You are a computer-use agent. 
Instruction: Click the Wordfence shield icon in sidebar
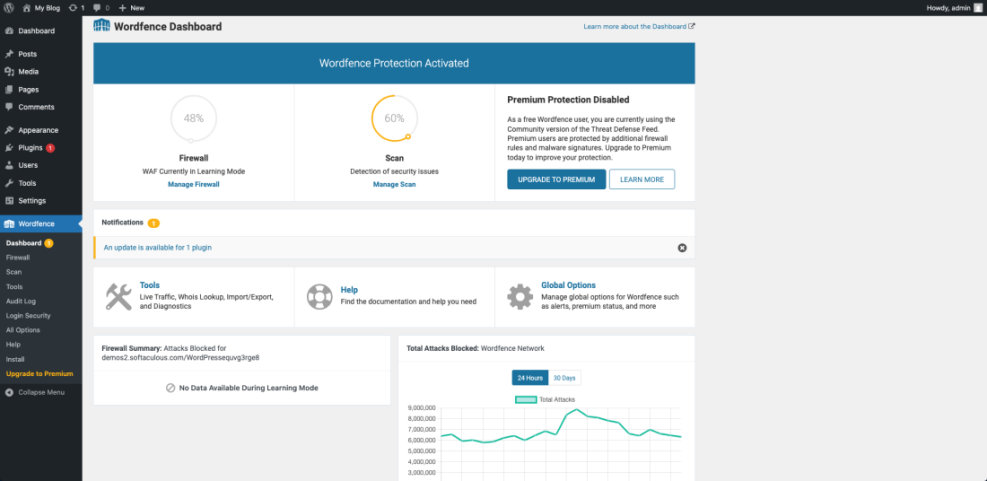[x=9, y=224]
